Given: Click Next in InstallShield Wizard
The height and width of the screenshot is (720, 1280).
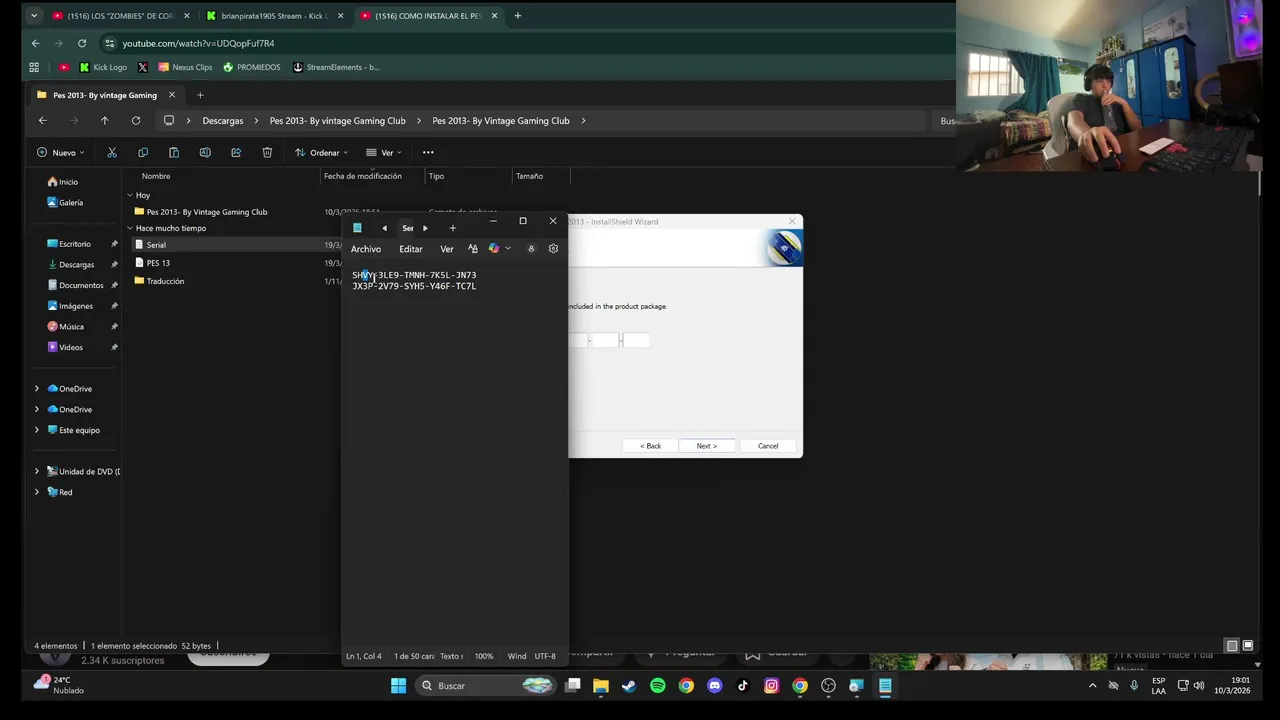Looking at the screenshot, I should coord(707,446).
